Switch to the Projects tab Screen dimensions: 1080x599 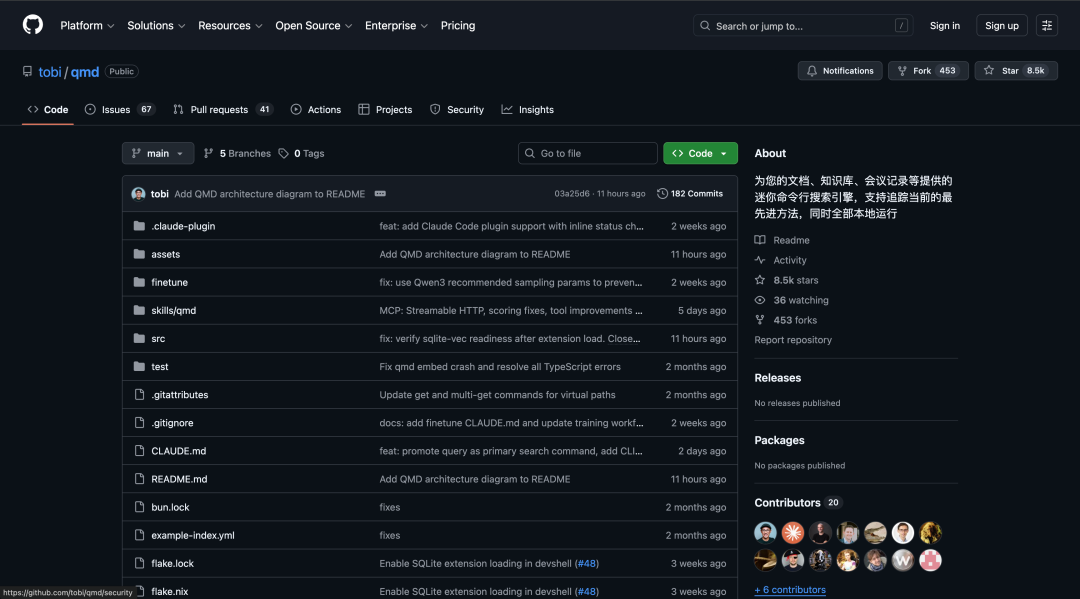(x=385, y=109)
